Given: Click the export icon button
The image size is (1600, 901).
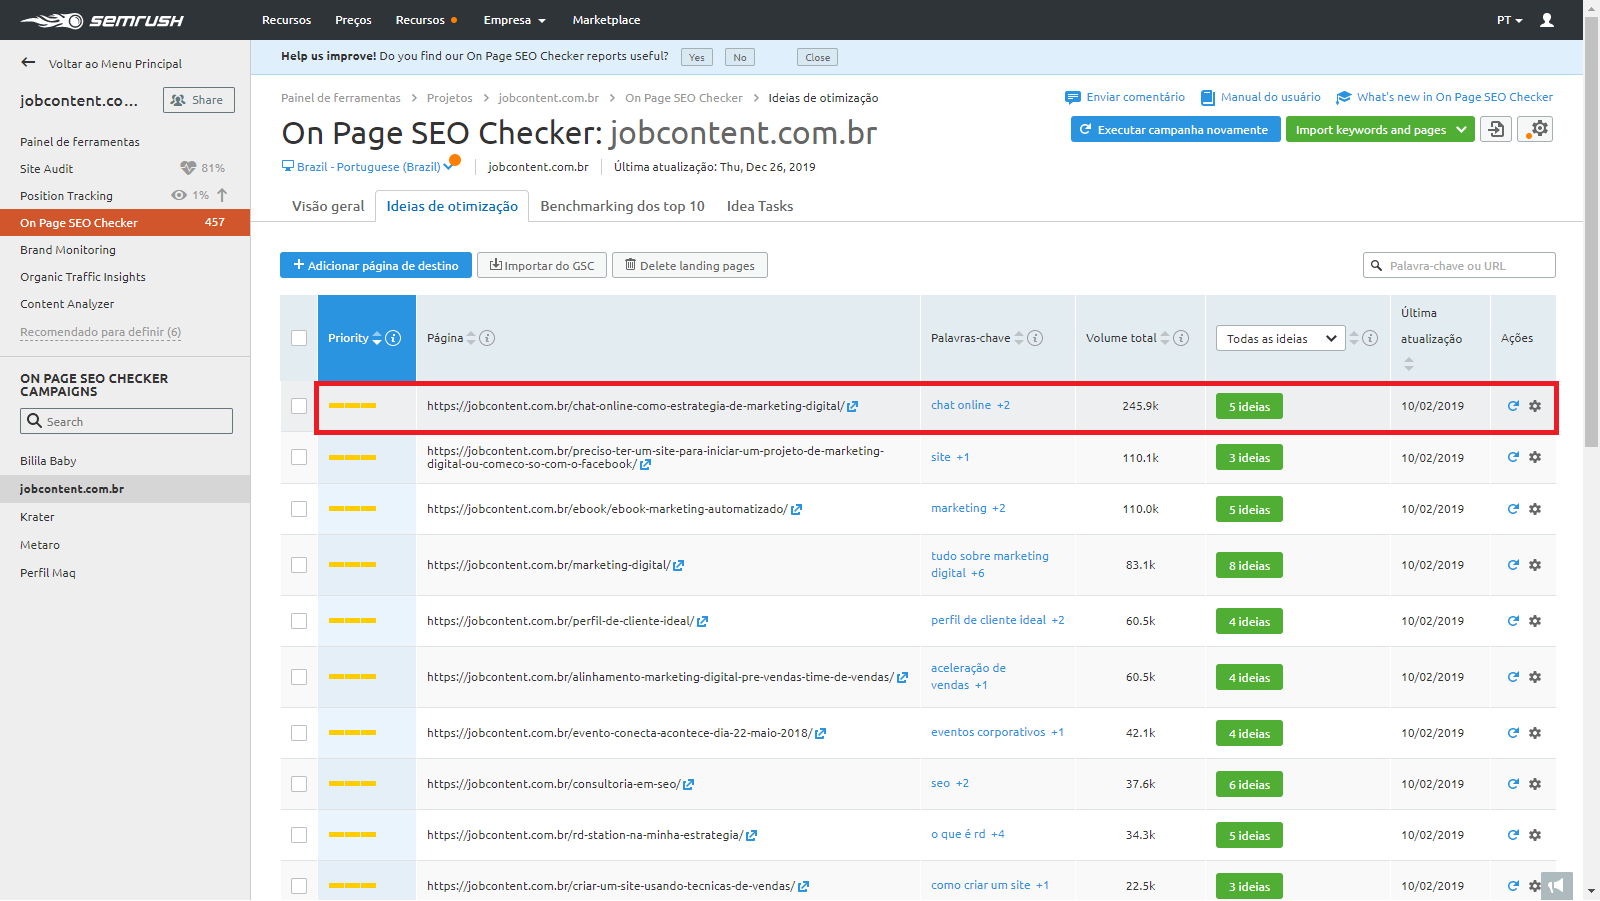Looking at the screenshot, I should point(1496,129).
